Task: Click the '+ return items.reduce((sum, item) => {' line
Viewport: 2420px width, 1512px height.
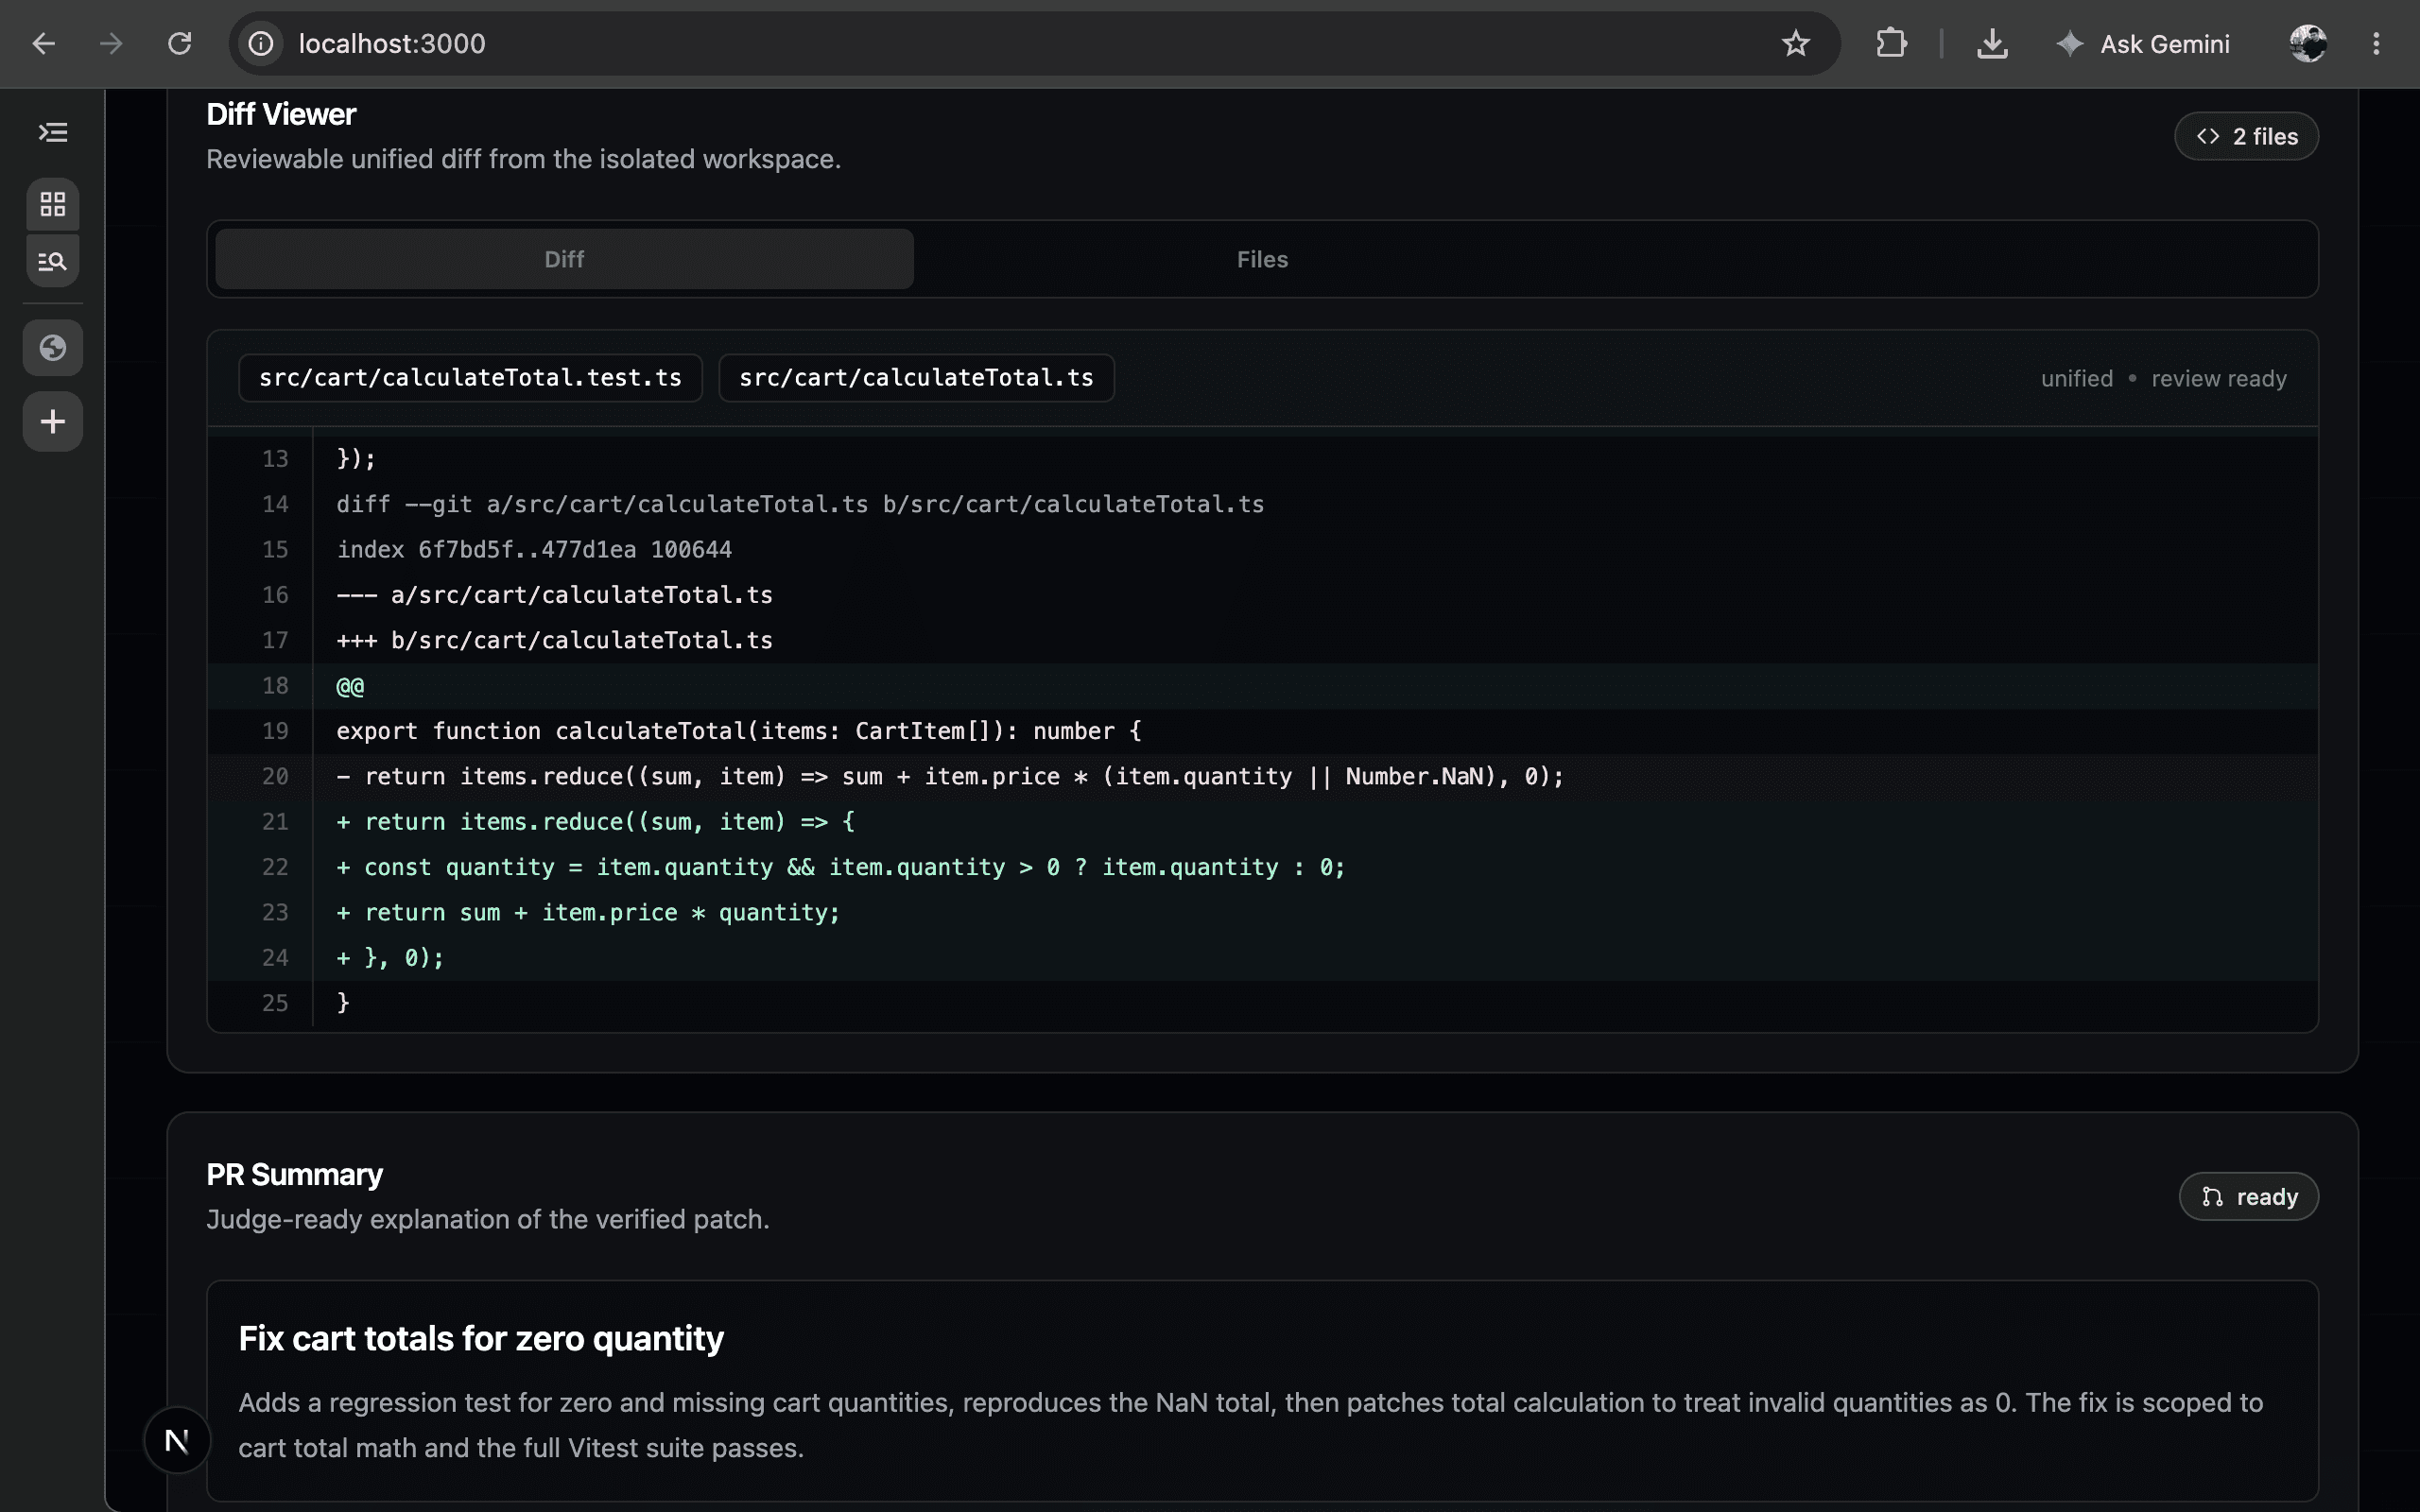Action: click(1263, 822)
